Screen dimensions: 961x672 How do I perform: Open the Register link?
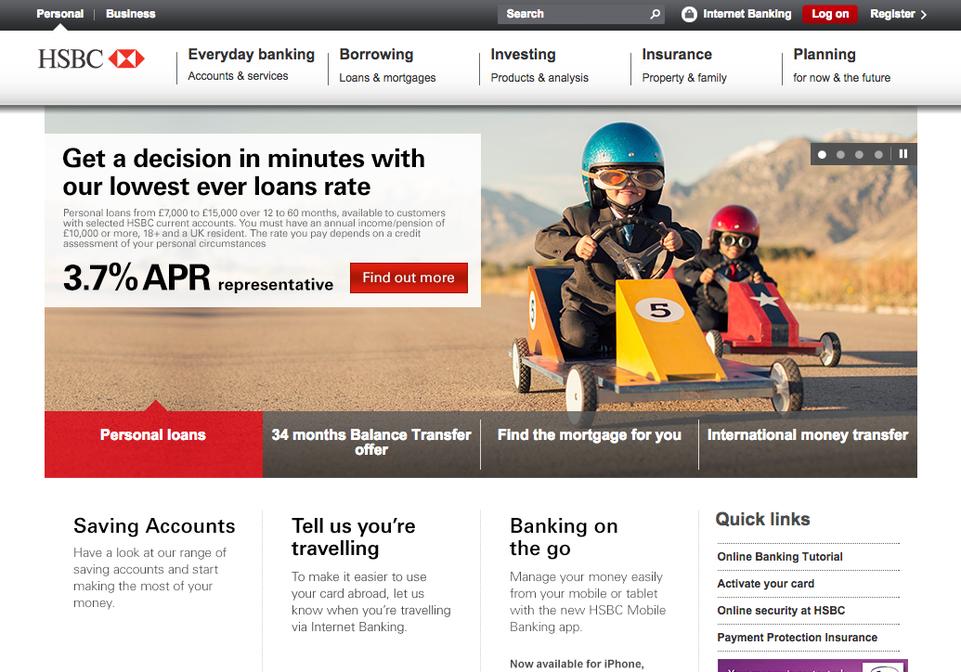(898, 13)
